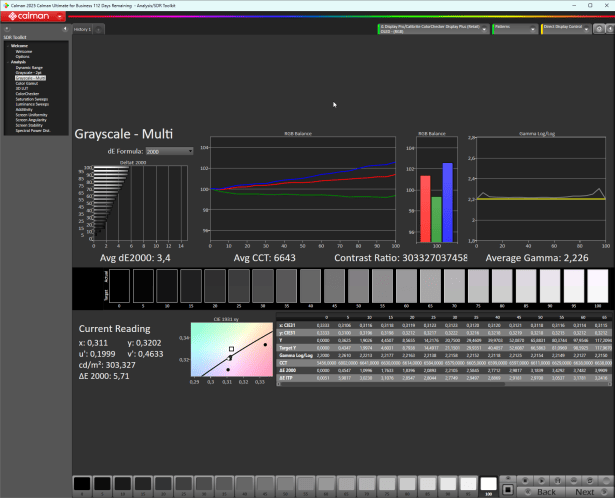Viewport: 615px width, 498px height.
Task: Click the 0% black swatch in the strip
Action: pyautogui.click(x=119, y=286)
